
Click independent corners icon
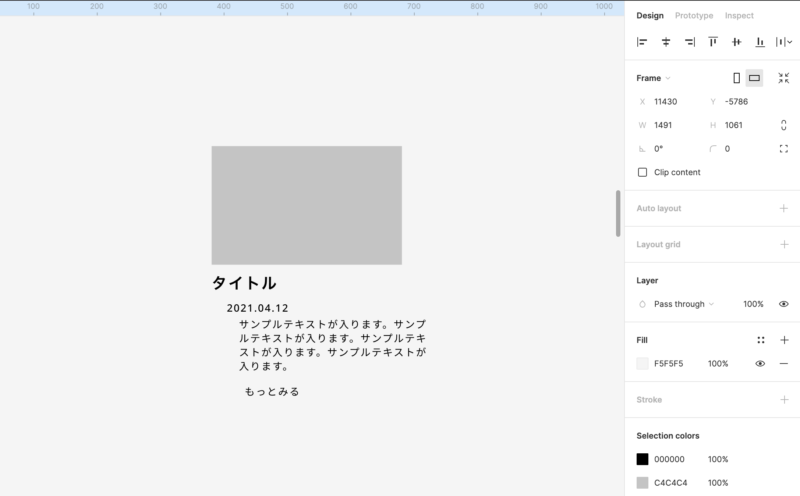[x=784, y=149]
